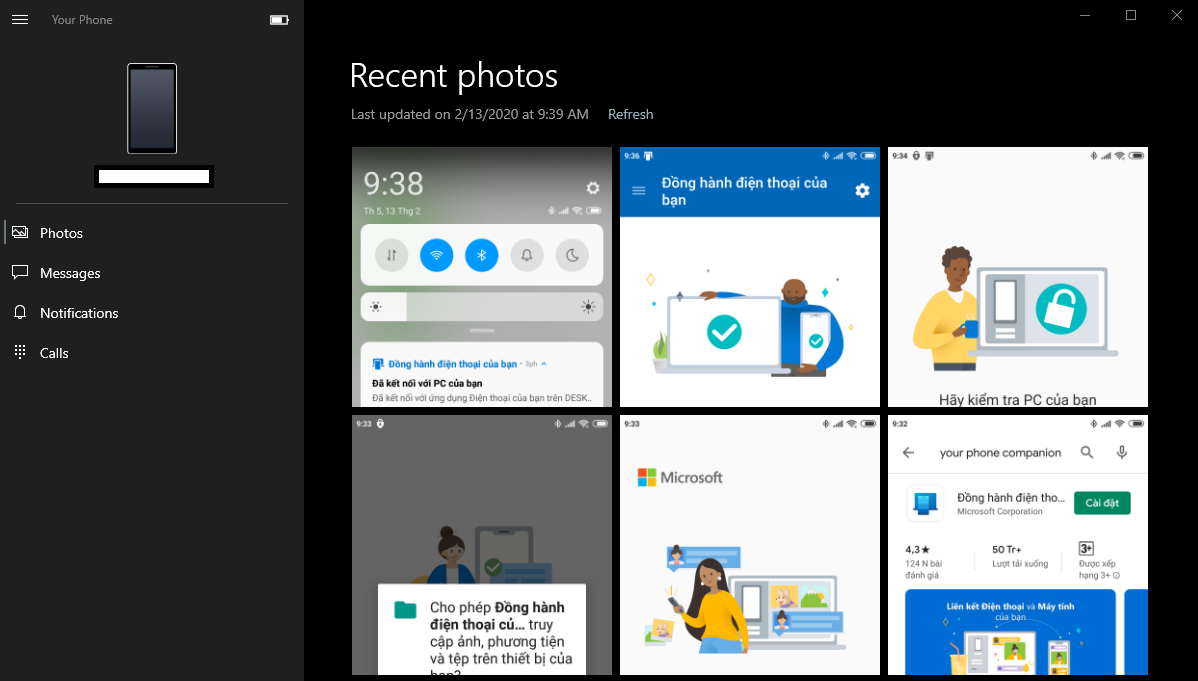Open the 'your phone companion' store screenshot
This screenshot has width=1198, height=681.
click(x=1018, y=545)
